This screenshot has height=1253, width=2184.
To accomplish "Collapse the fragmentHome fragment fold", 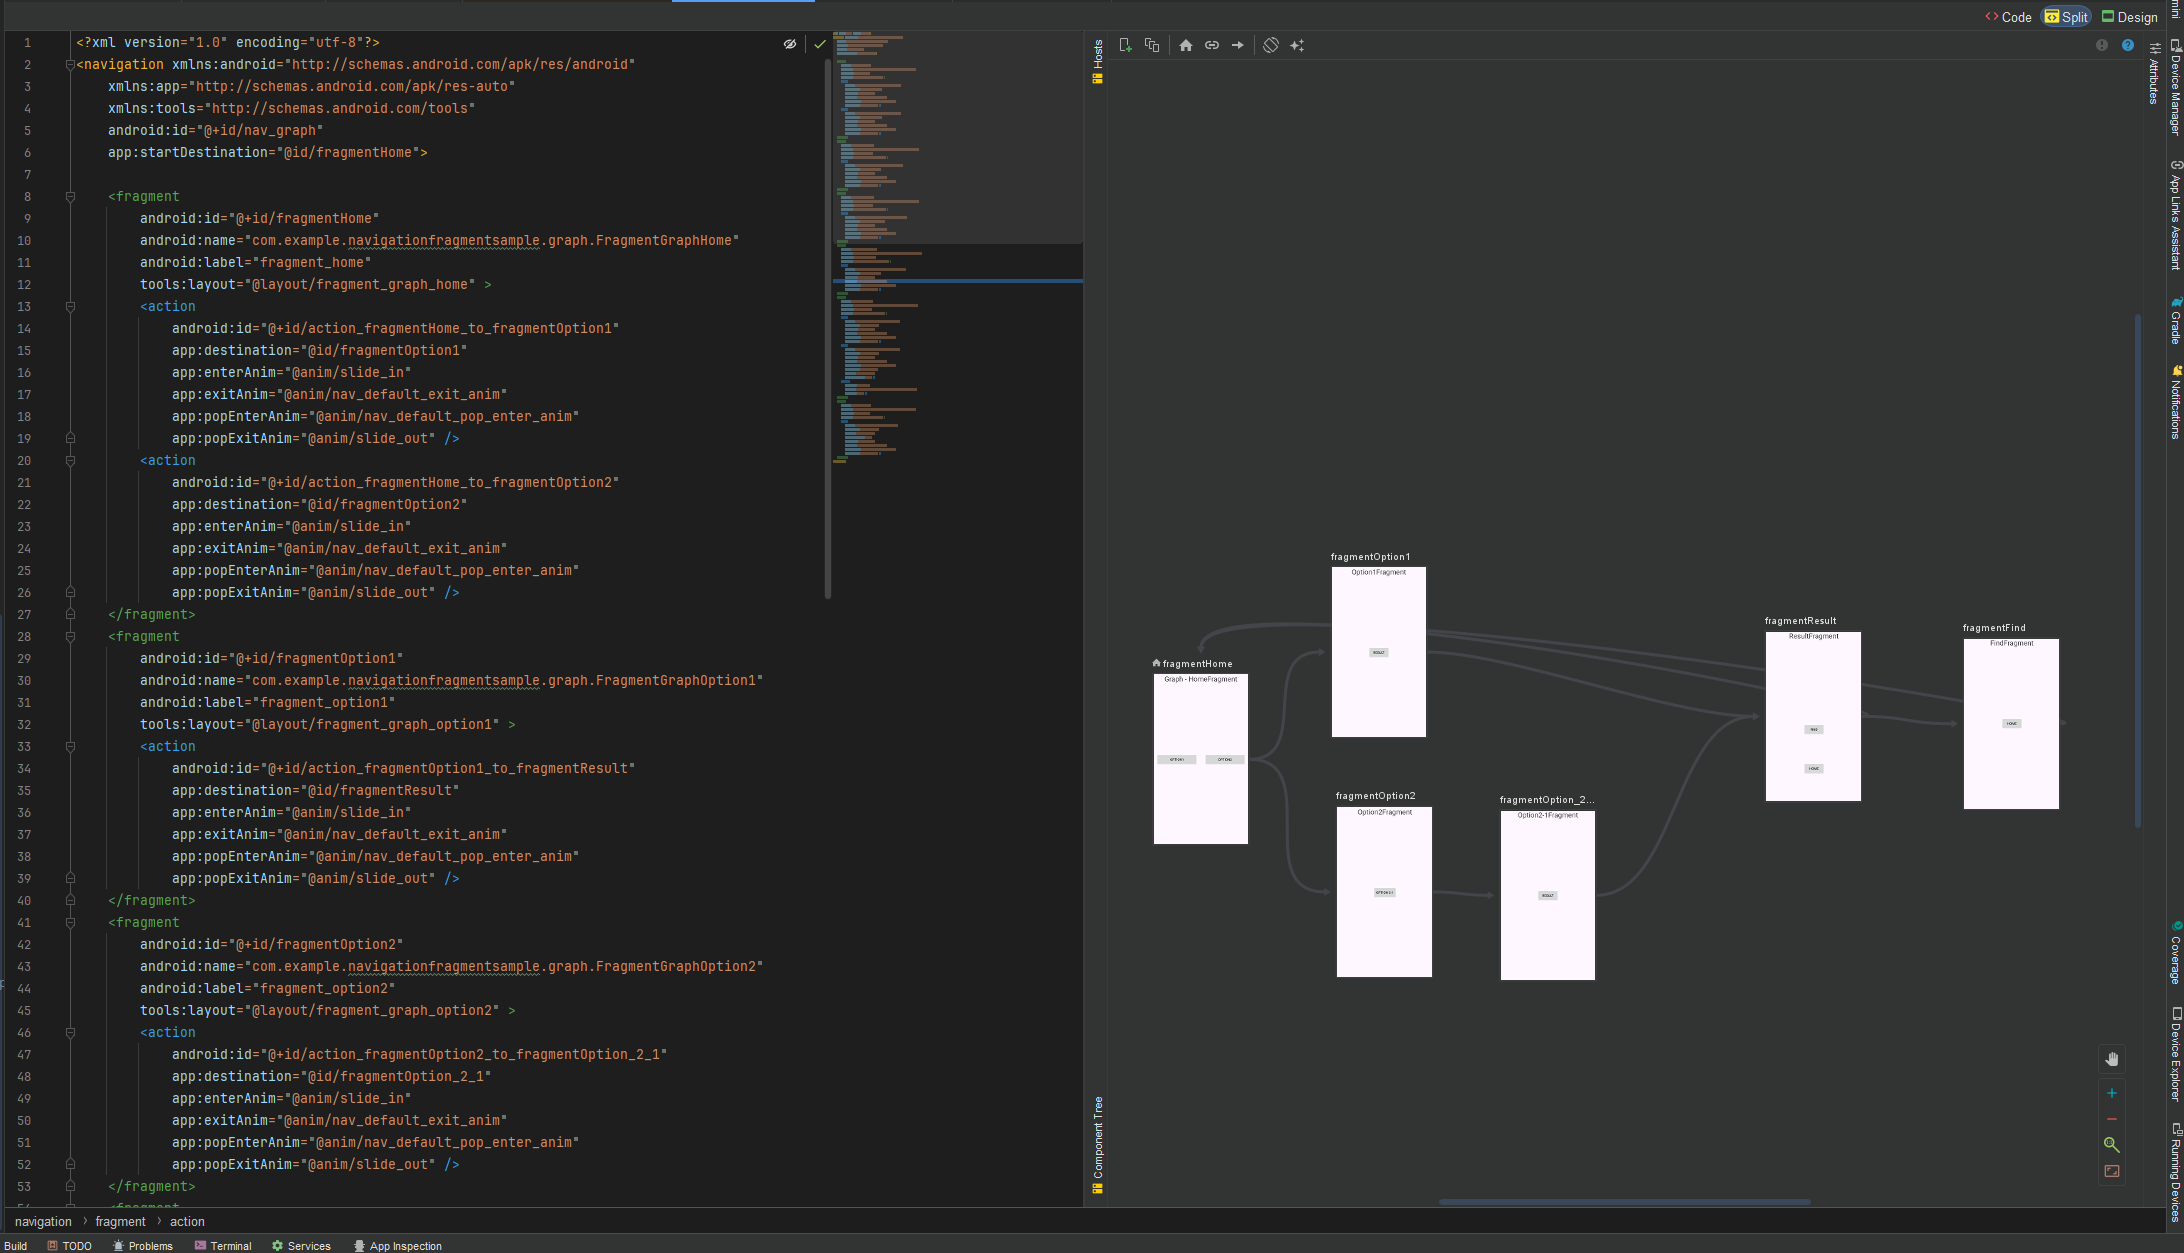I will pyautogui.click(x=70, y=197).
